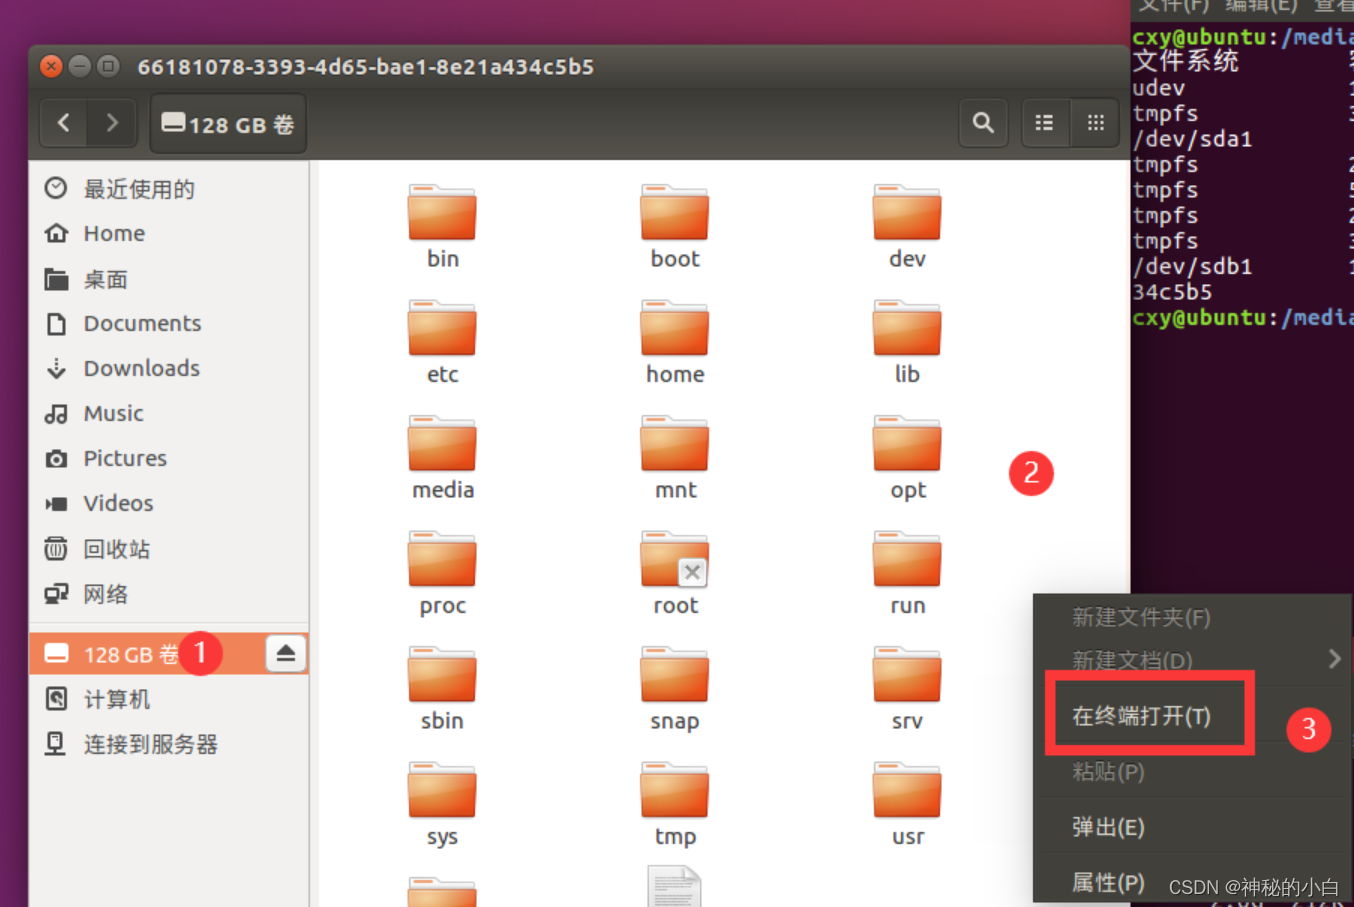Click udev line in terminal window
This screenshot has width=1354, height=907.
coord(1159,88)
